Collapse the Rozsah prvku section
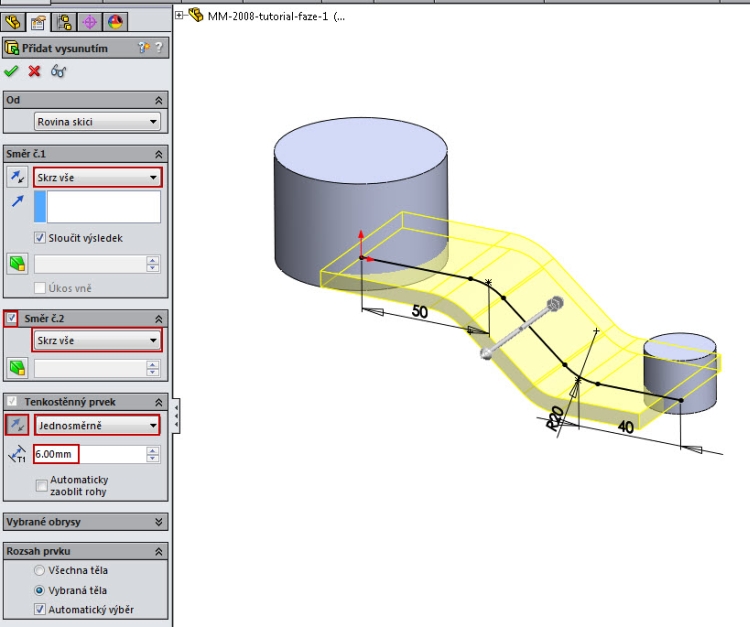Viewport: 750px width, 627px height. 158,551
